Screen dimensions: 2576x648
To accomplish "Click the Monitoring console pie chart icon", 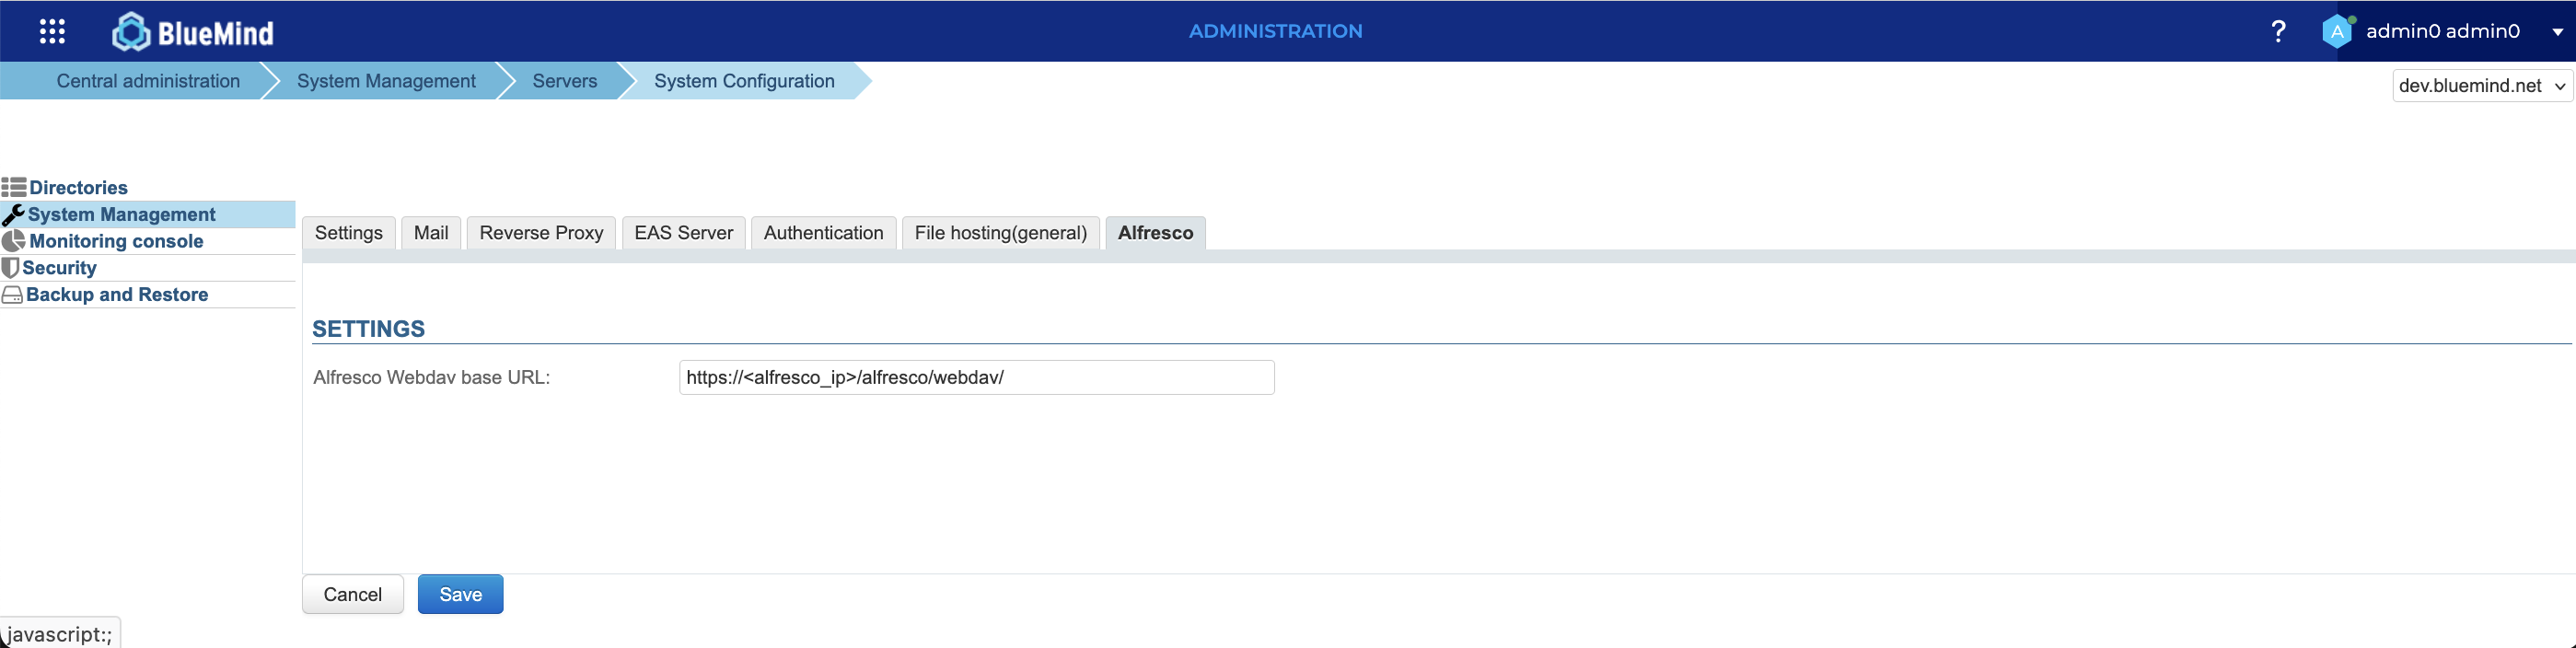I will tap(14, 241).
